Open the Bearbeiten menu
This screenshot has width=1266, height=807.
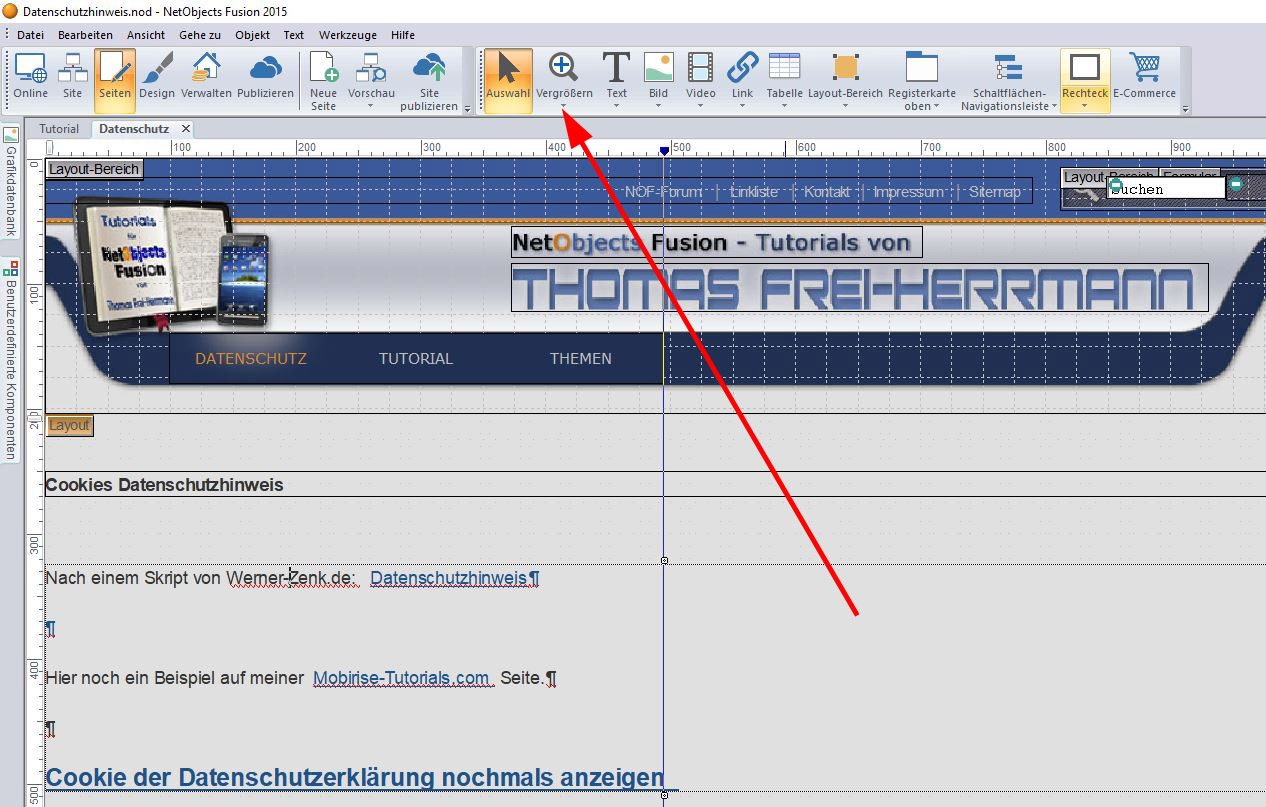point(84,35)
